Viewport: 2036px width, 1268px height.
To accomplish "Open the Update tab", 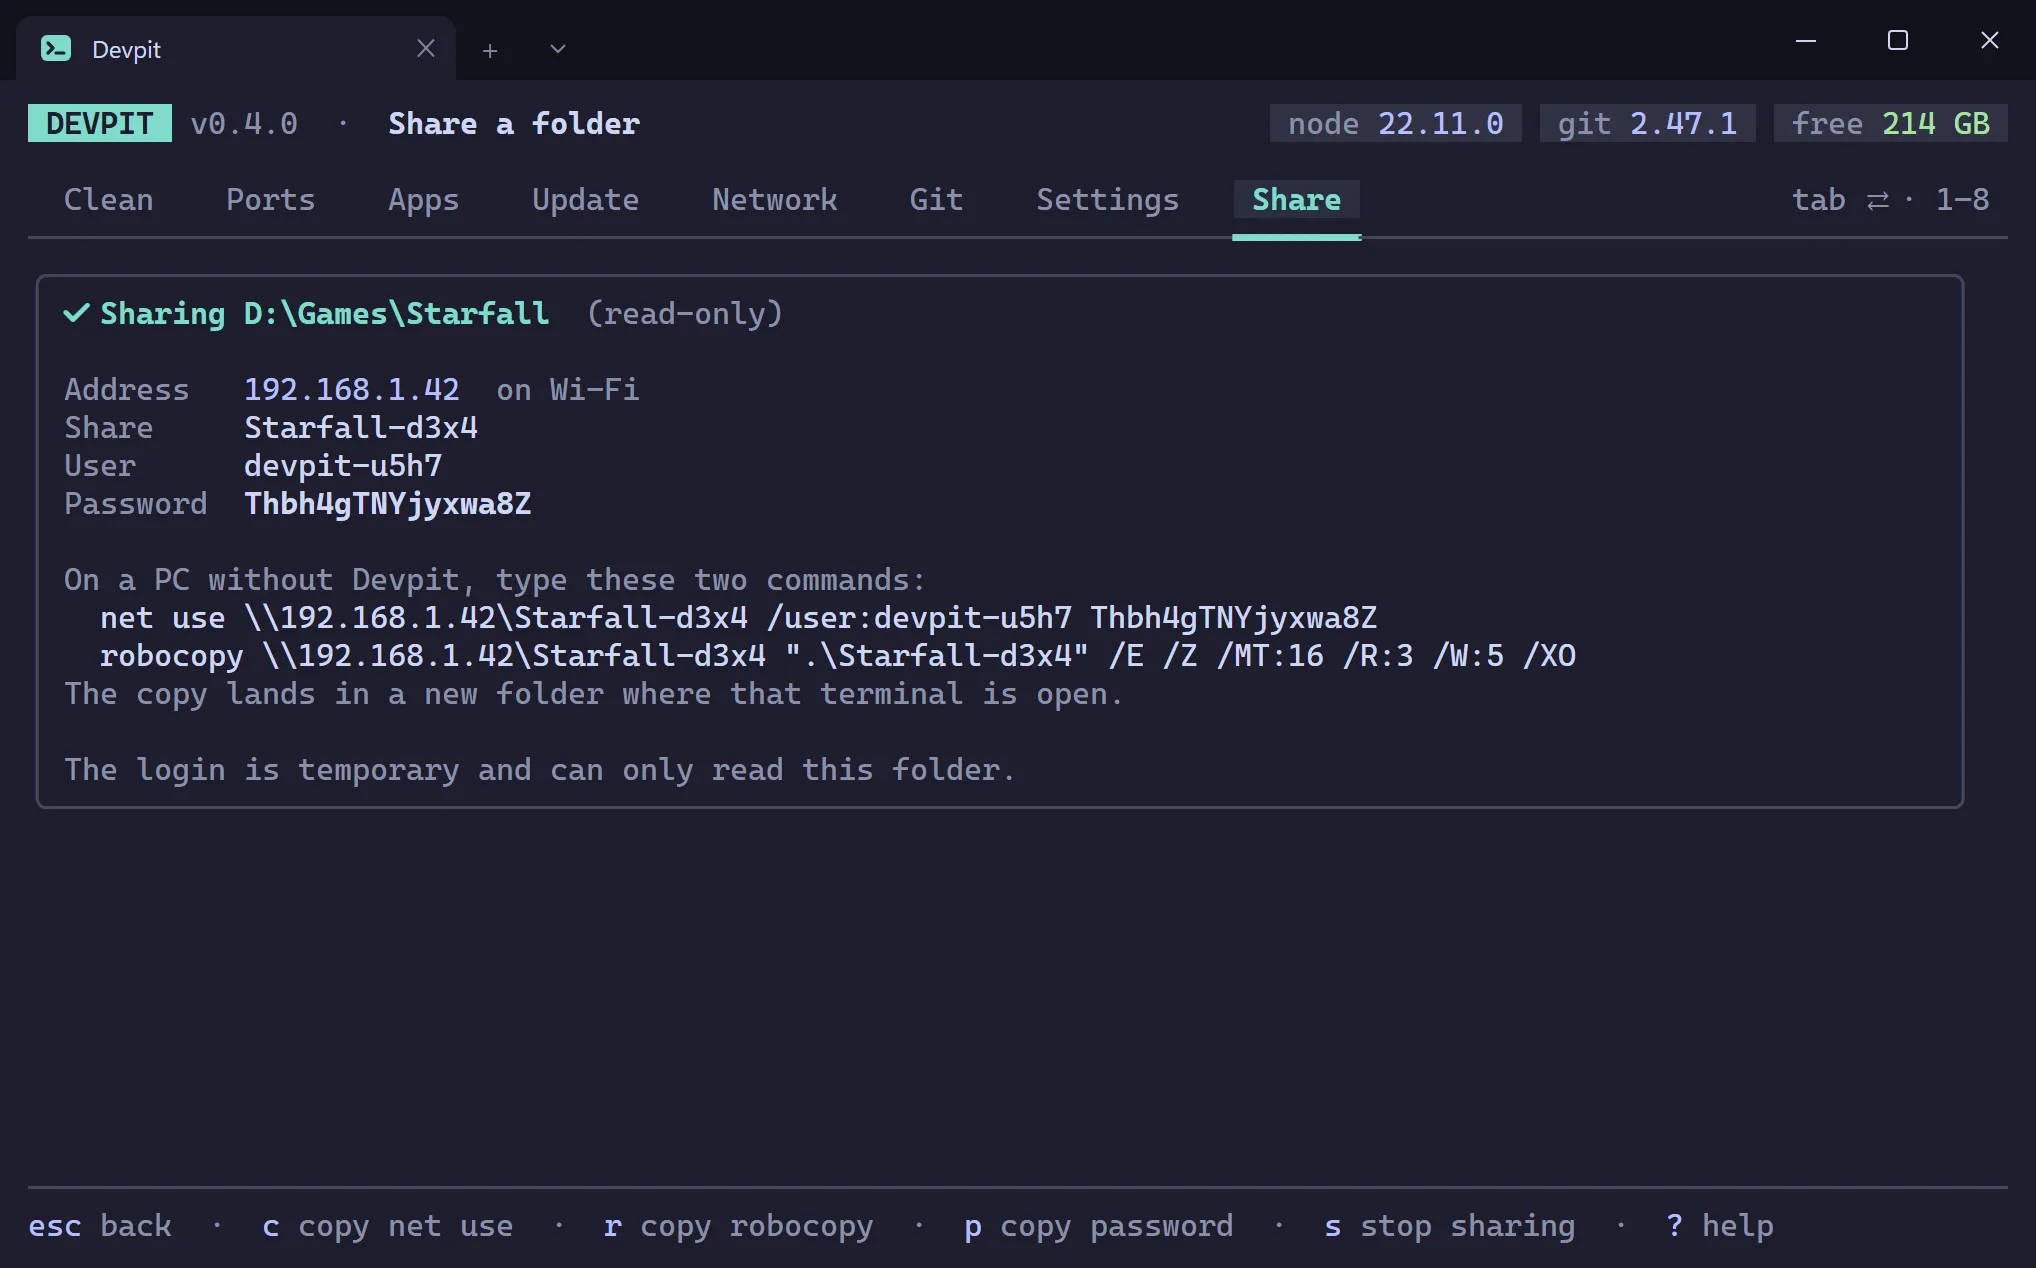I will click(585, 200).
